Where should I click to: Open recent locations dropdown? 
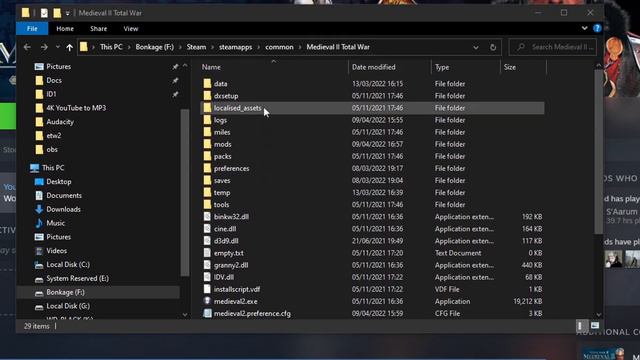tap(58, 47)
